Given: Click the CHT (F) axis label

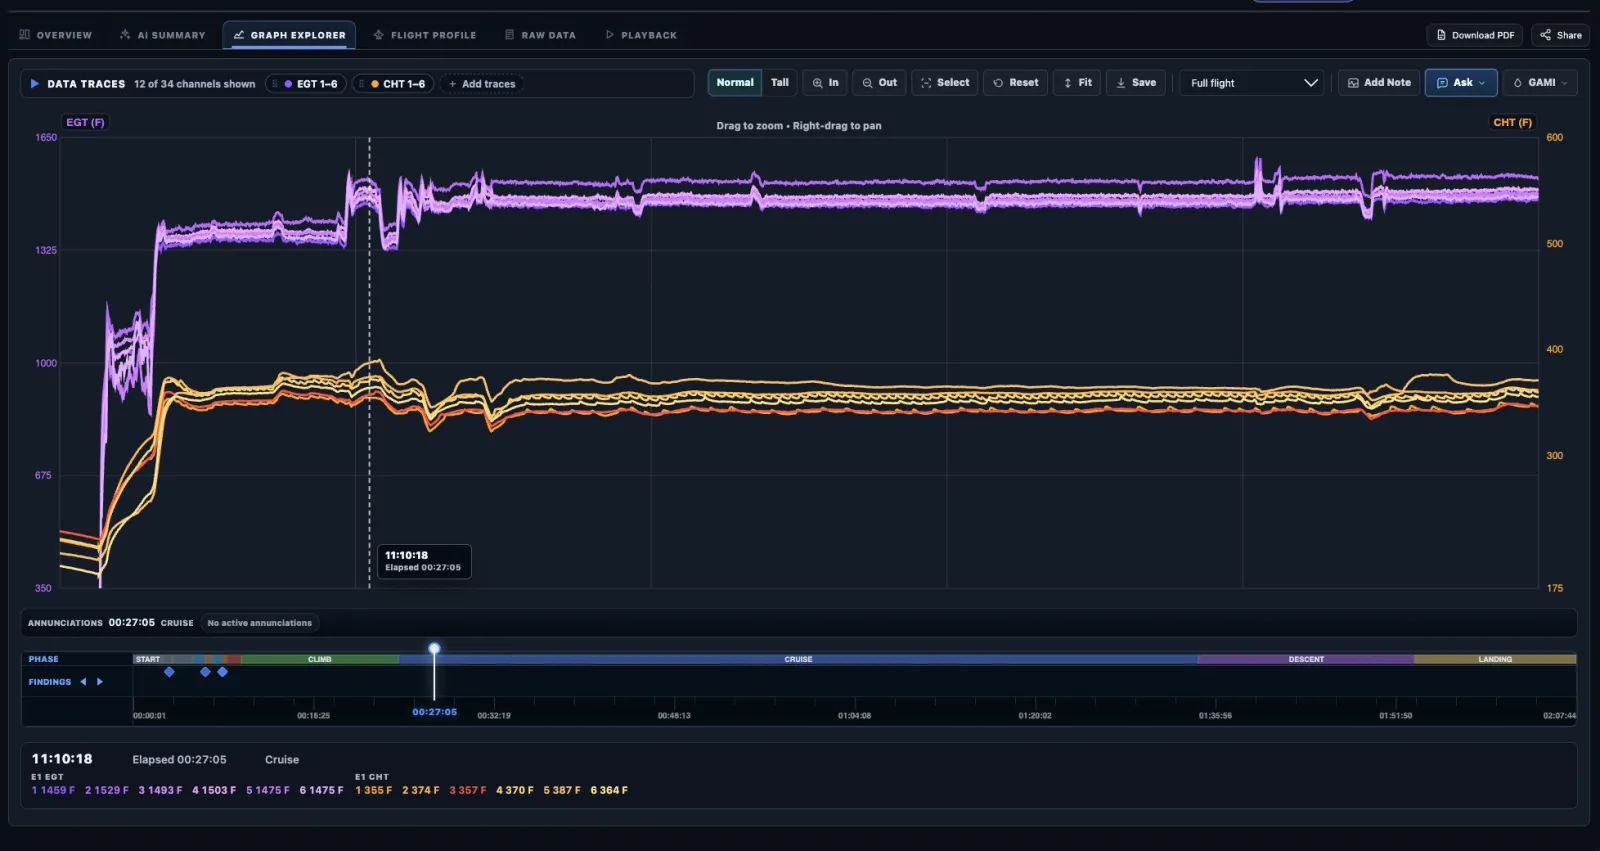Looking at the screenshot, I should 1512,123.
